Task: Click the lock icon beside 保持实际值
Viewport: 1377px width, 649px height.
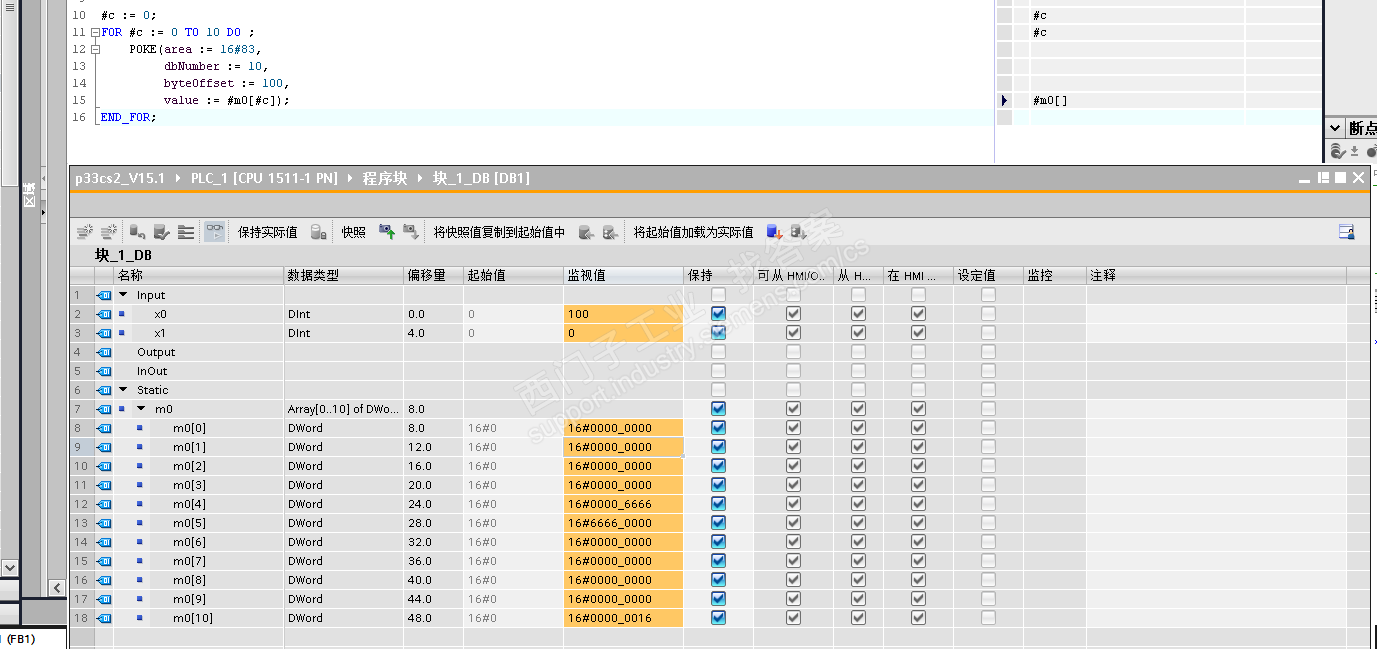Action: pyautogui.click(x=319, y=232)
